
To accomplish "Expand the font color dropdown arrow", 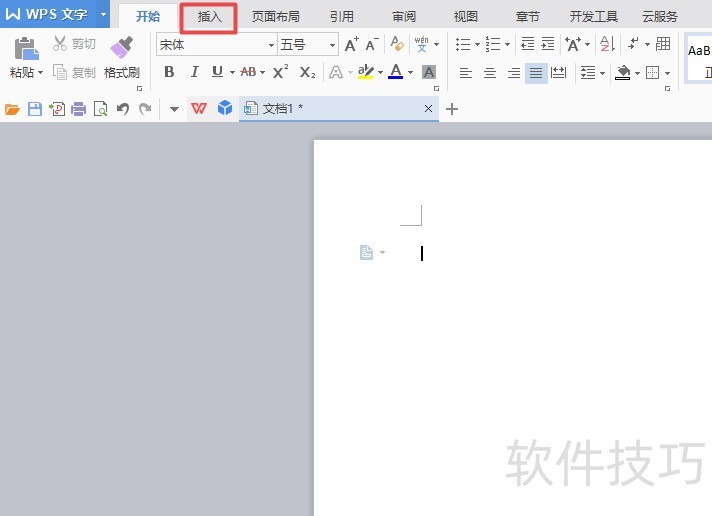I will (410, 72).
